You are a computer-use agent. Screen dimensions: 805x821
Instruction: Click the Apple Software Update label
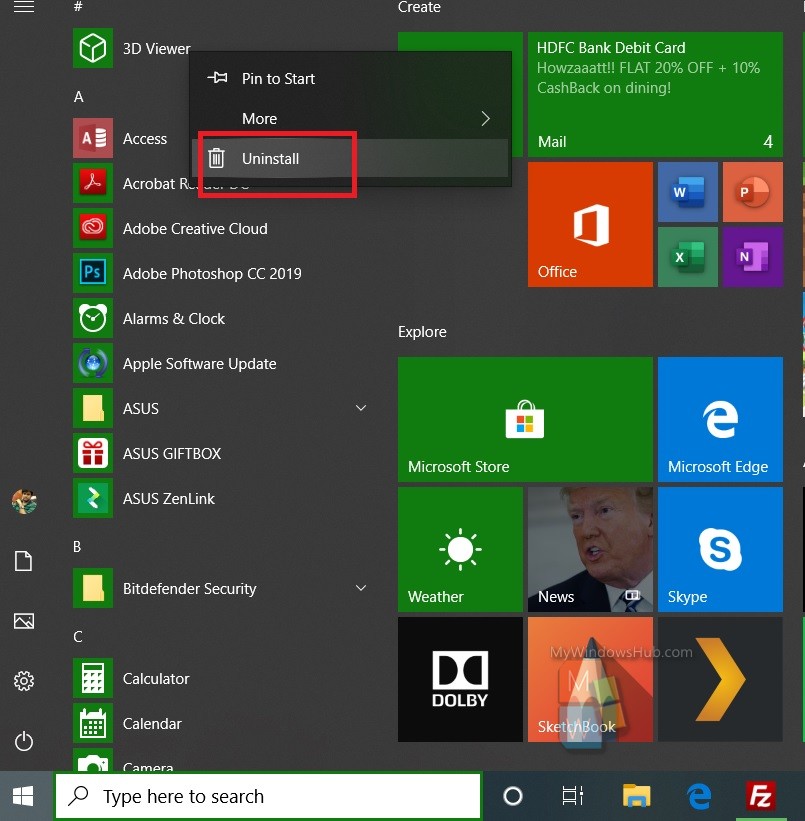pos(200,364)
